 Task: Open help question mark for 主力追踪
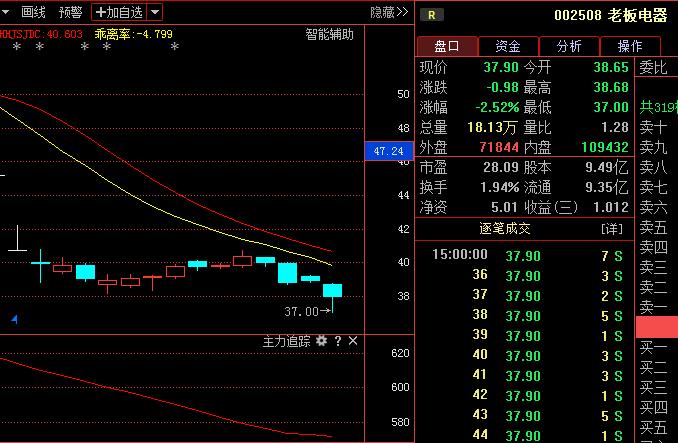click(338, 341)
